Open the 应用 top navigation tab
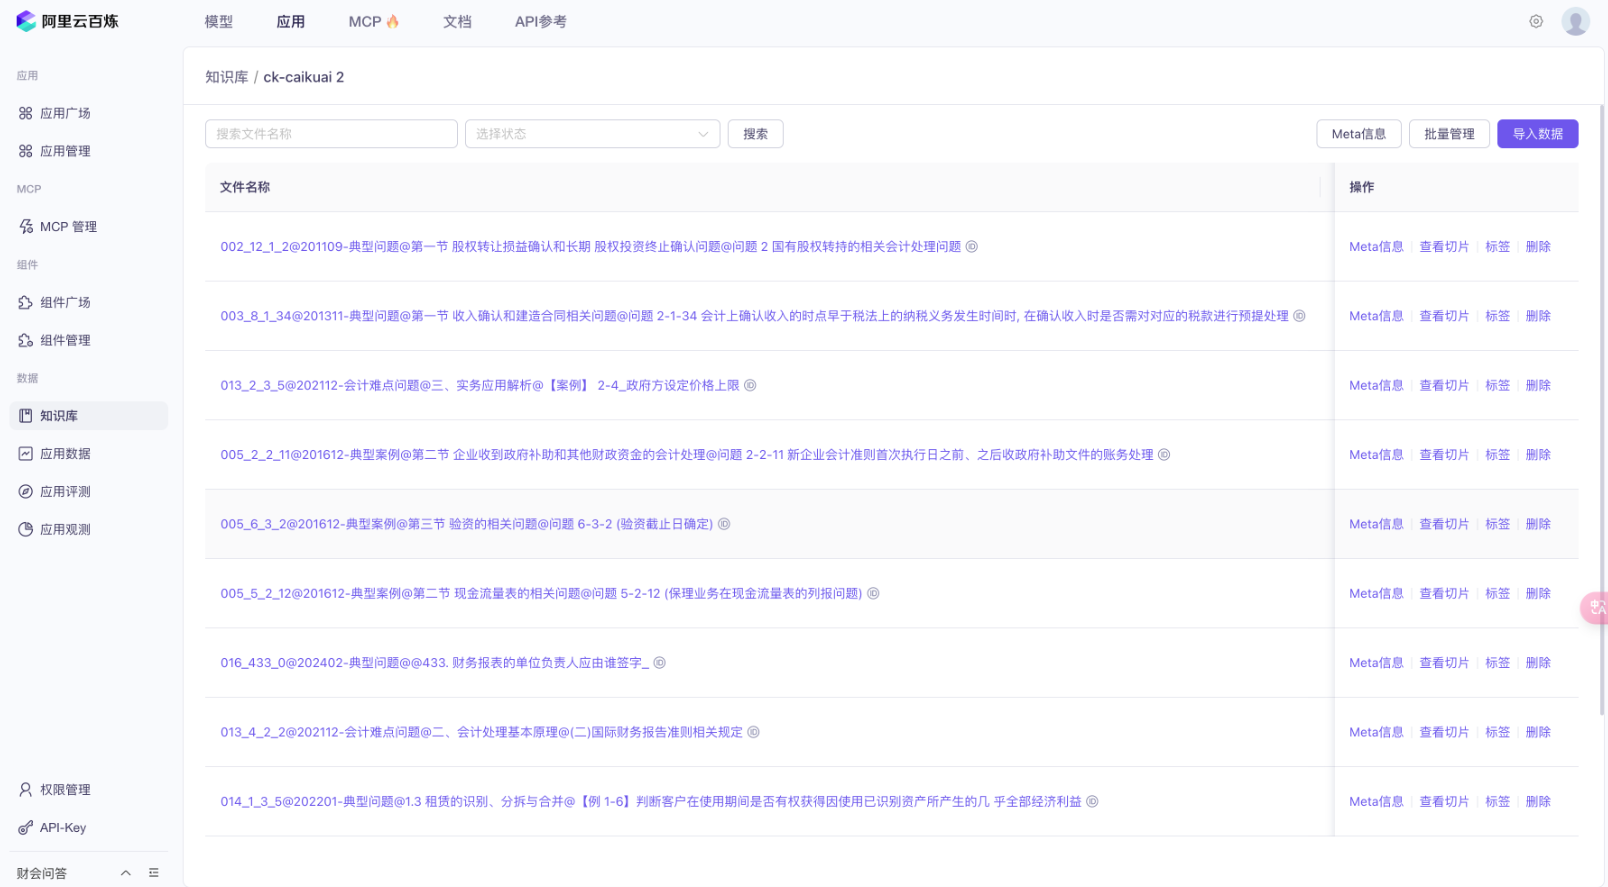The height and width of the screenshot is (887, 1608). click(291, 22)
